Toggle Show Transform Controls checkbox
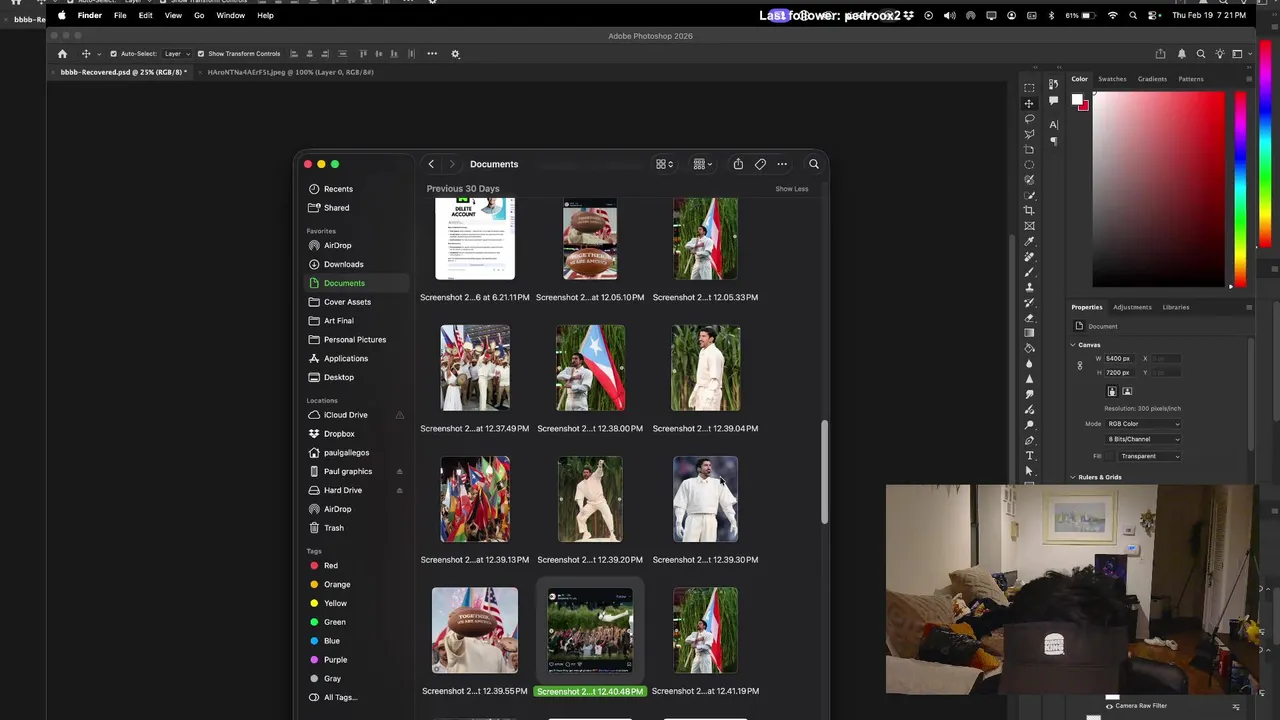This screenshot has width=1280, height=720. [201, 54]
